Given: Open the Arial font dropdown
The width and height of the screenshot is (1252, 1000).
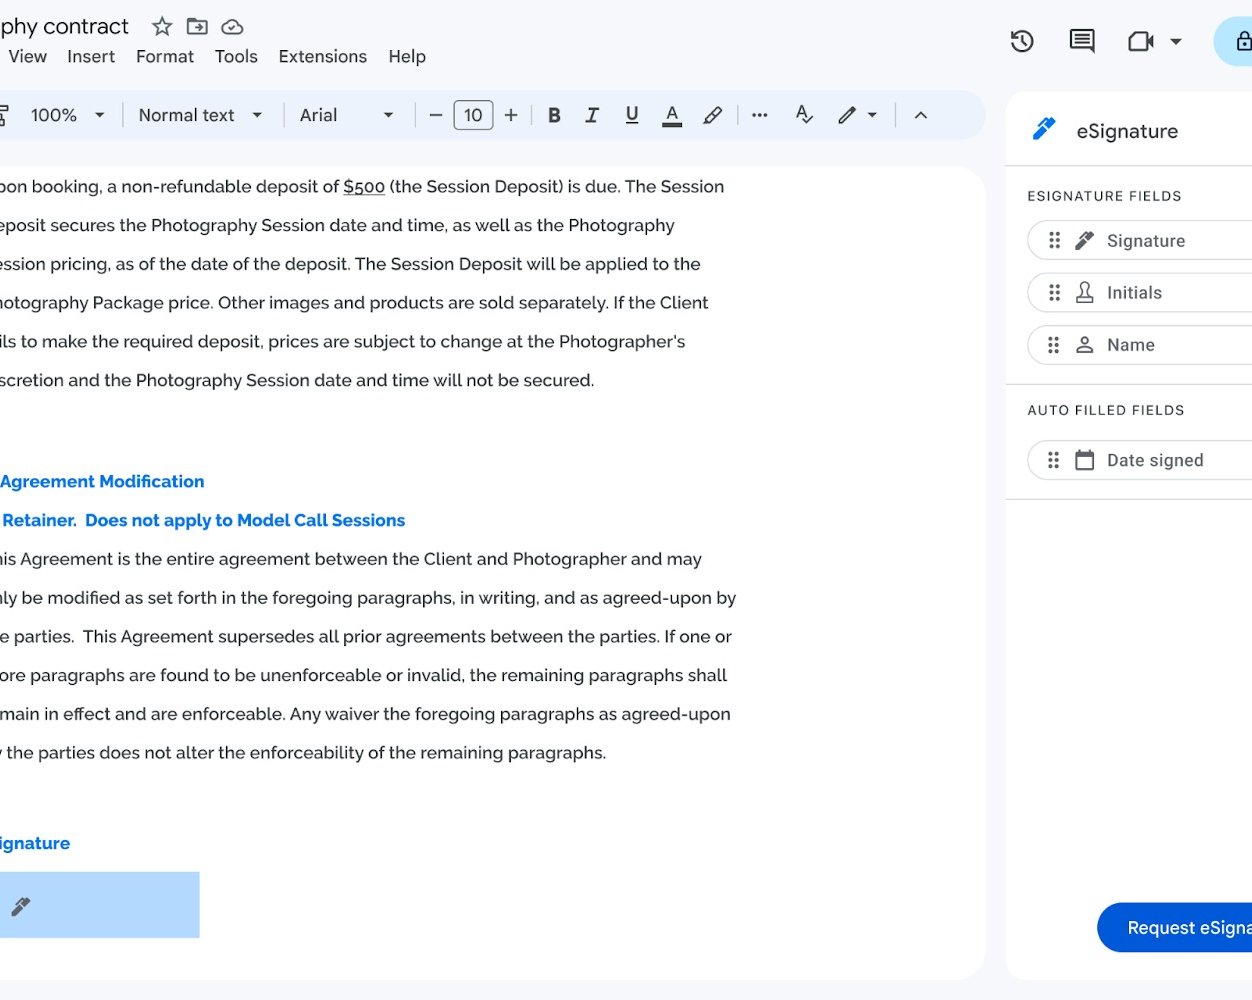Looking at the screenshot, I should tap(346, 115).
